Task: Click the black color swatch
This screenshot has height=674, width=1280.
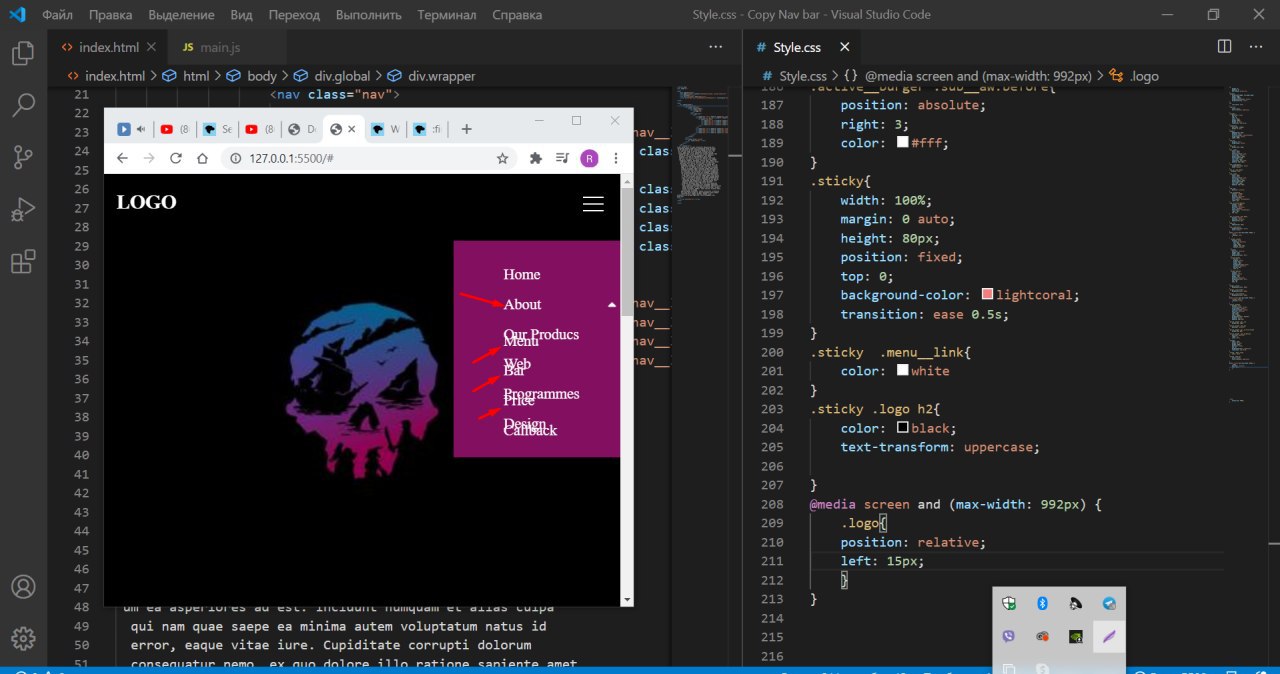Action: 903,428
